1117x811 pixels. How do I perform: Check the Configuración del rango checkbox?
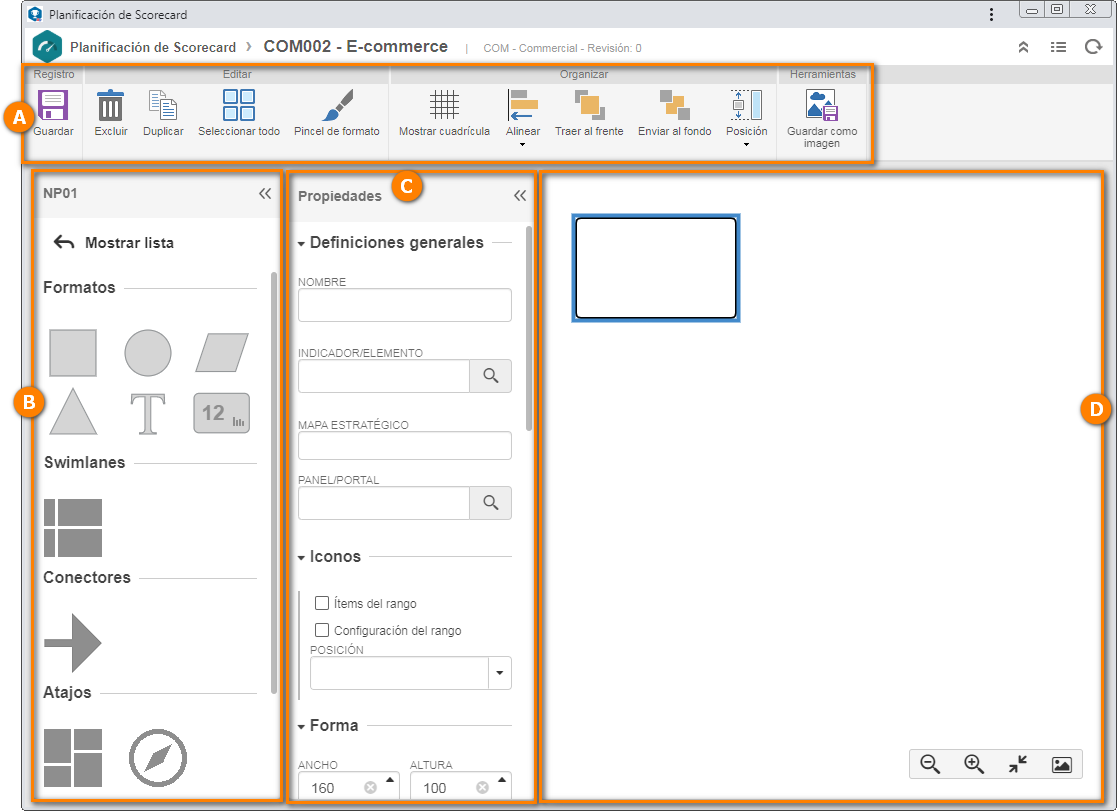[322, 630]
